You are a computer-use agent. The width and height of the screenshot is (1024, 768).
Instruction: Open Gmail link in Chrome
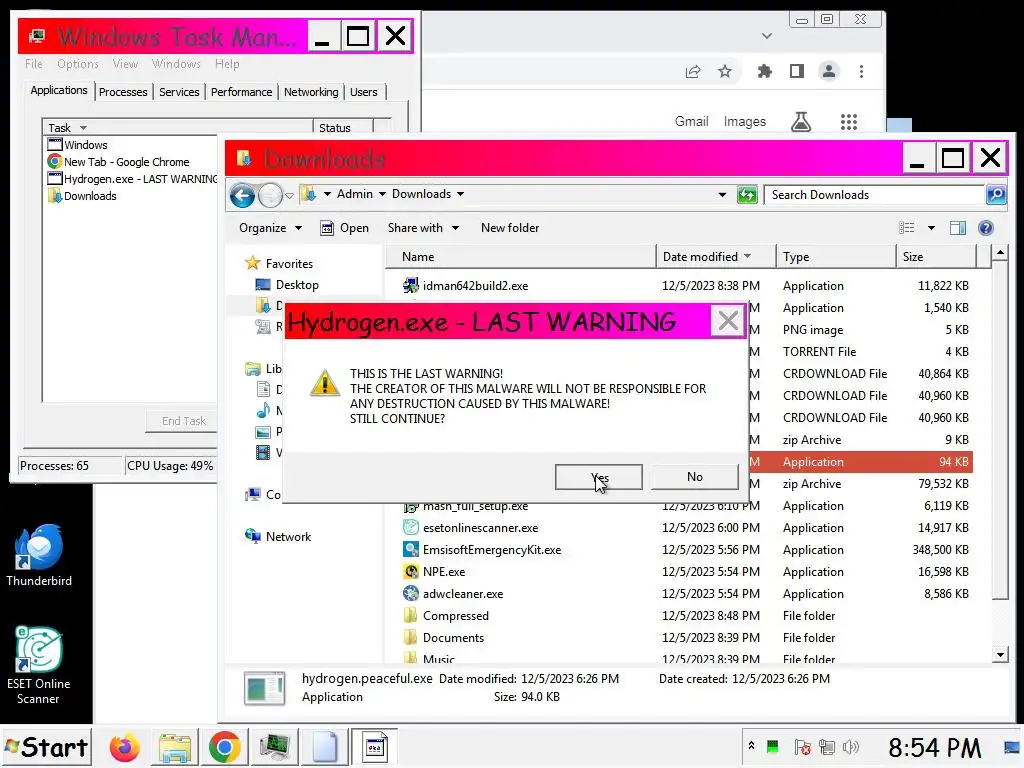691,121
